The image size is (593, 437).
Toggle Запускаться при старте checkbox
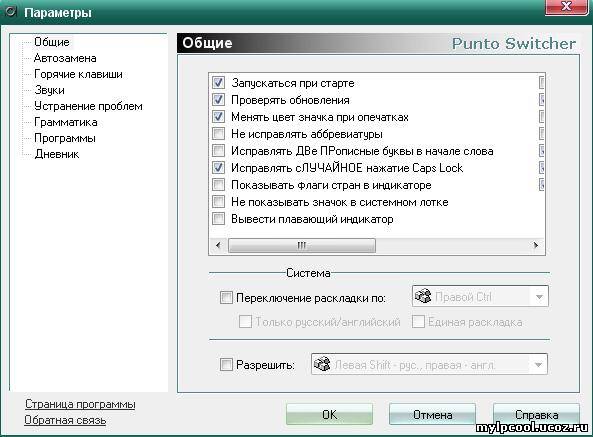pos(218,82)
